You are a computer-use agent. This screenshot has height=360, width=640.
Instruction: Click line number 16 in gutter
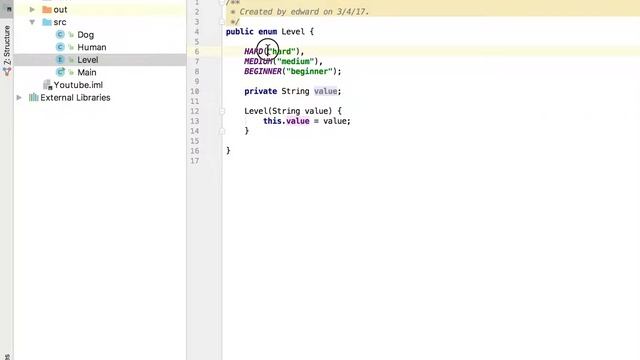click(195, 151)
